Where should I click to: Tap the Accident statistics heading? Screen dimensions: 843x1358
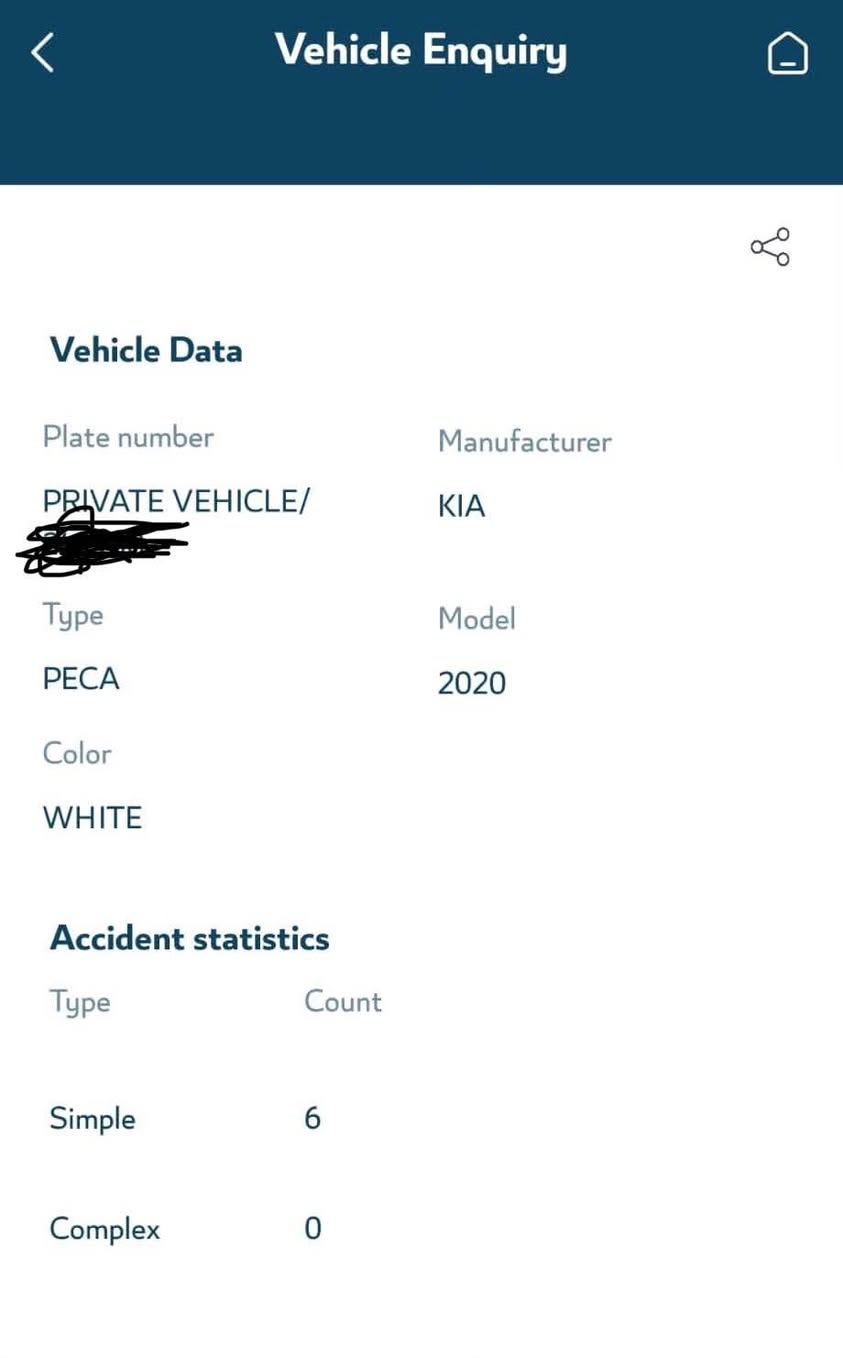pyautogui.click(x=189, y=938)
